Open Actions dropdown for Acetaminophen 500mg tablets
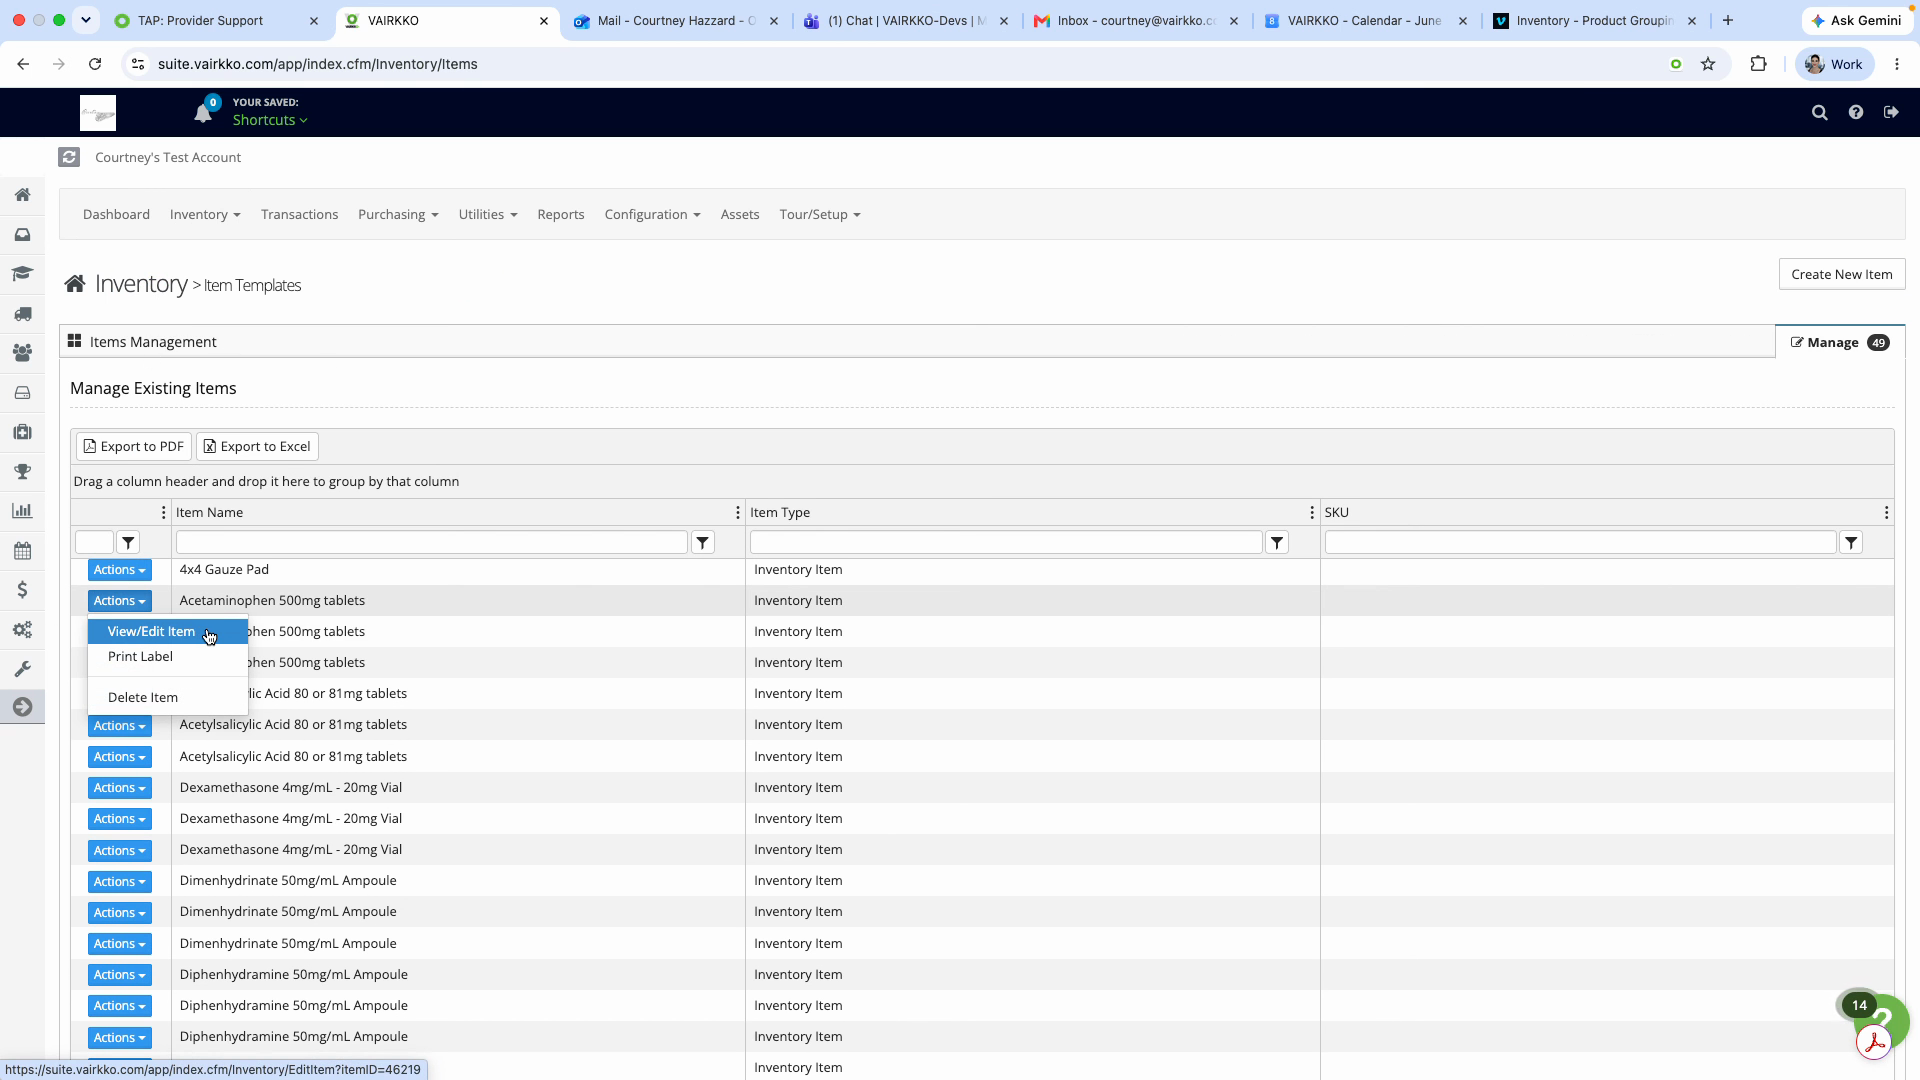The width and height of the screenshot is (1920, 1080). (x=119, y=601)
